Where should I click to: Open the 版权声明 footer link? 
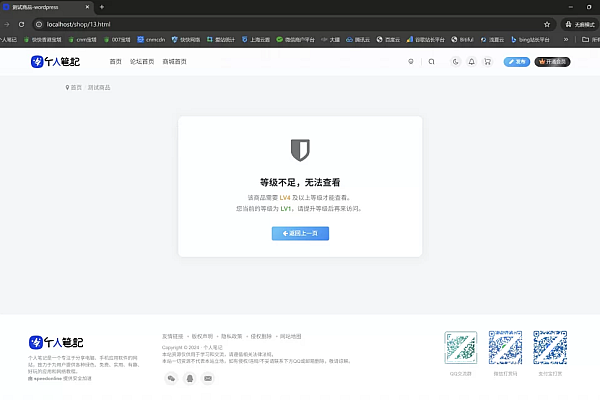(x=202, y=336)
